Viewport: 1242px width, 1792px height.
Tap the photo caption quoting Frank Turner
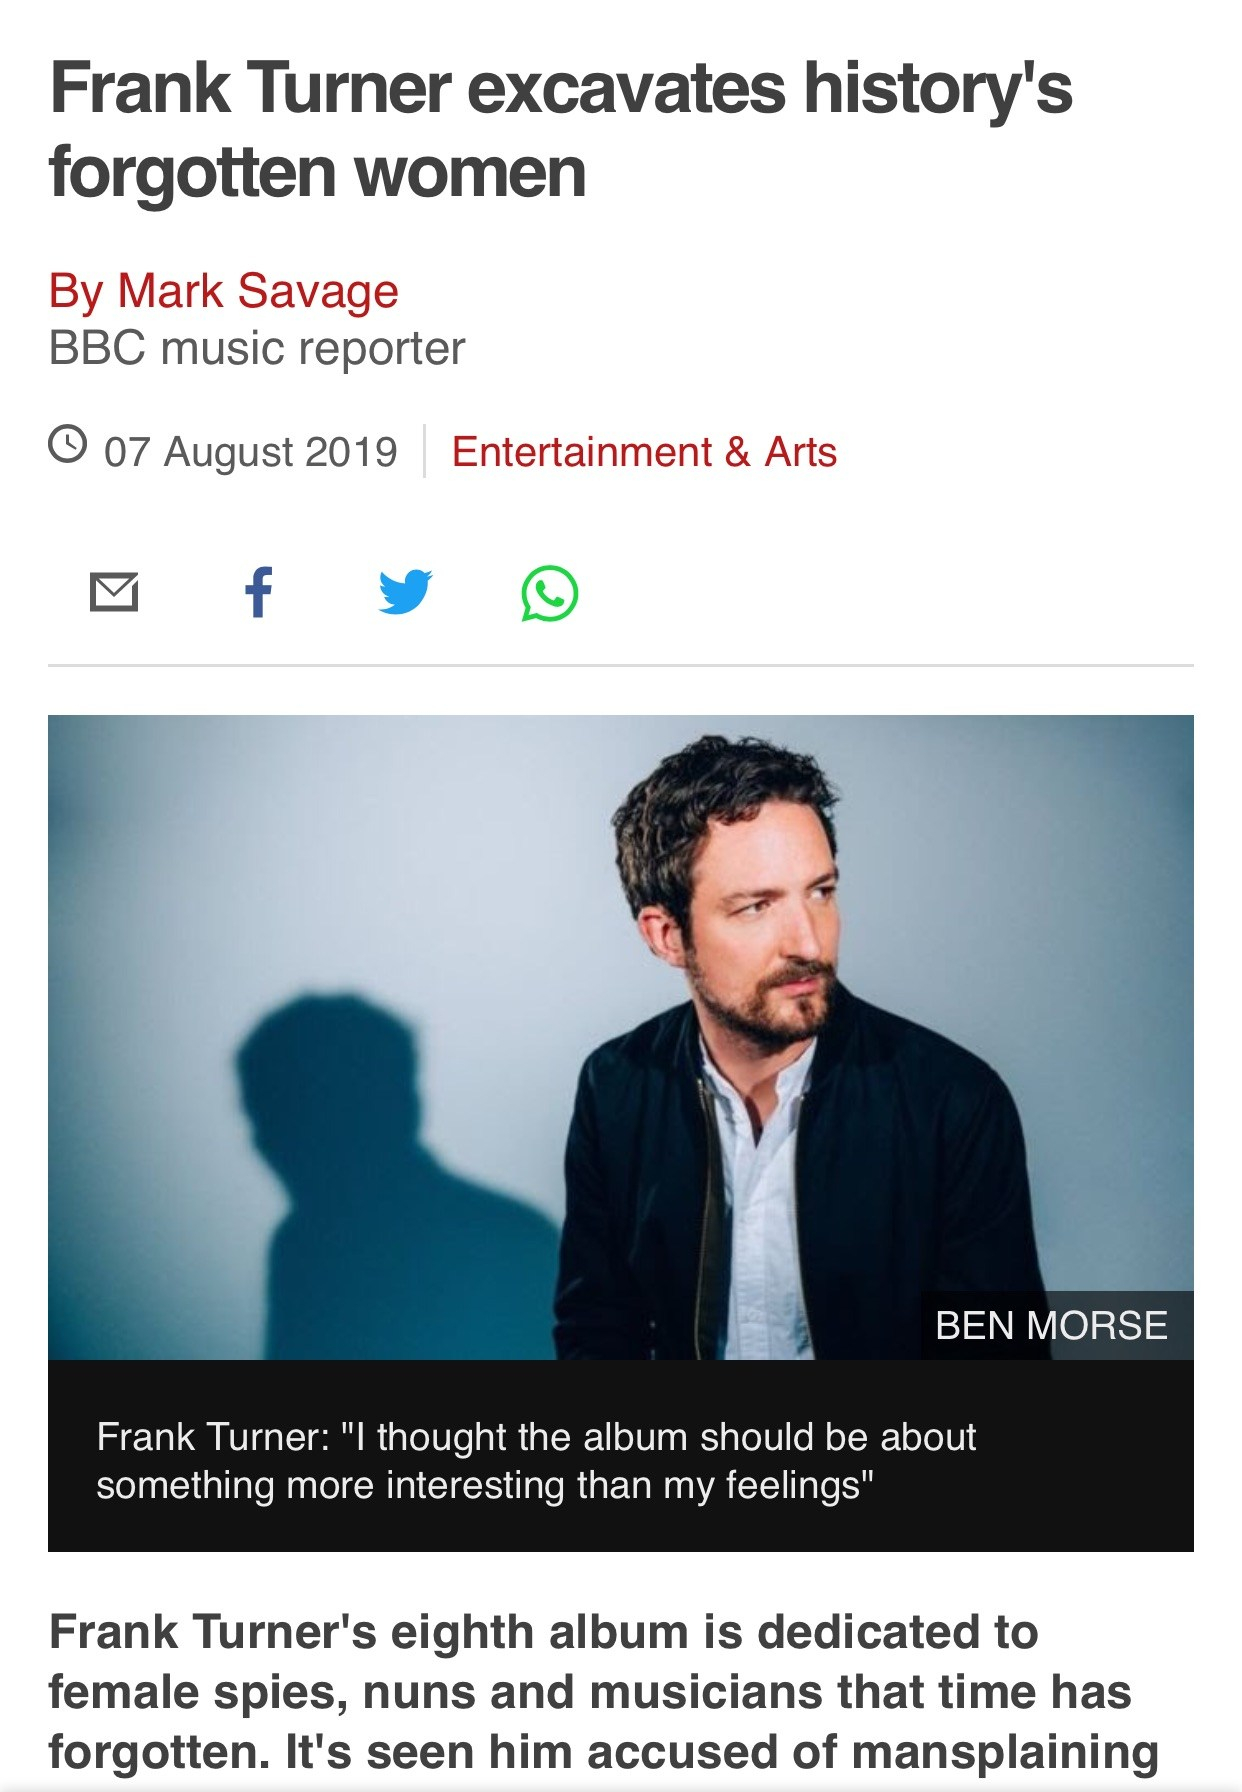pos(536,1461)
